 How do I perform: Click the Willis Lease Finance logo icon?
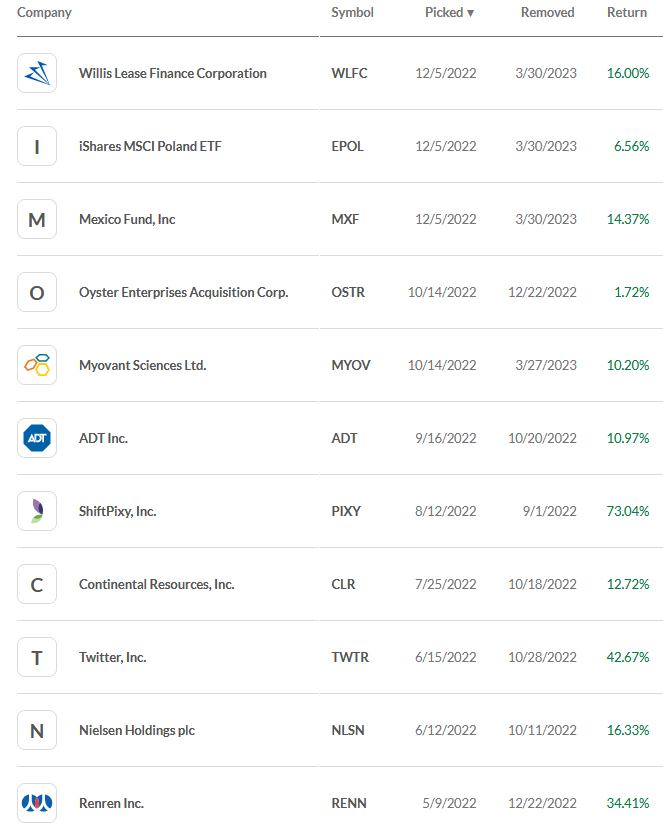click(37, 73)
